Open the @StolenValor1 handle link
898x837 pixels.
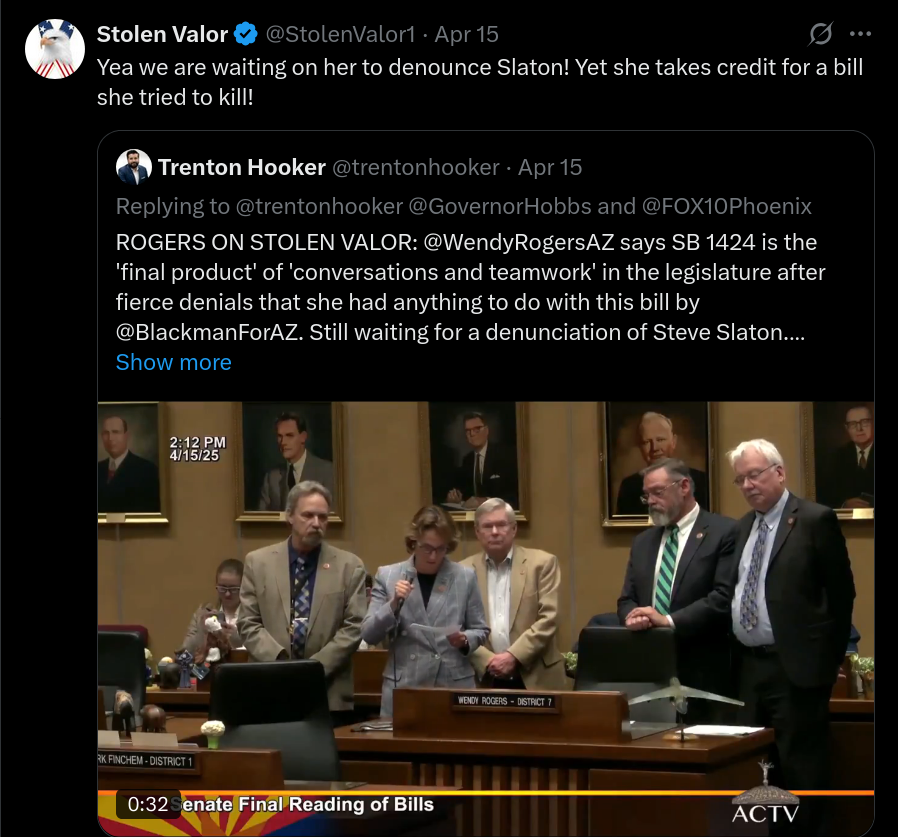[340, 34]
